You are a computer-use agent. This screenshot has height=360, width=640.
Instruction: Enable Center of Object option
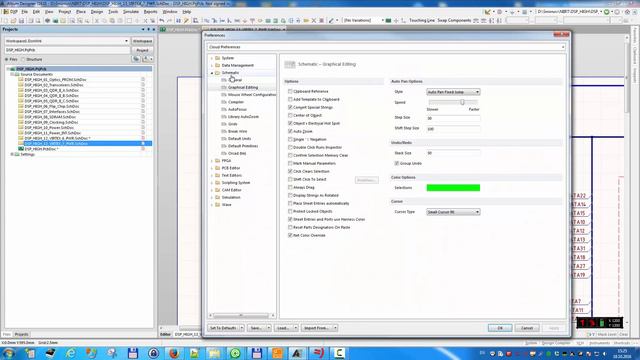pyautogui.click(x=290, y=116)
